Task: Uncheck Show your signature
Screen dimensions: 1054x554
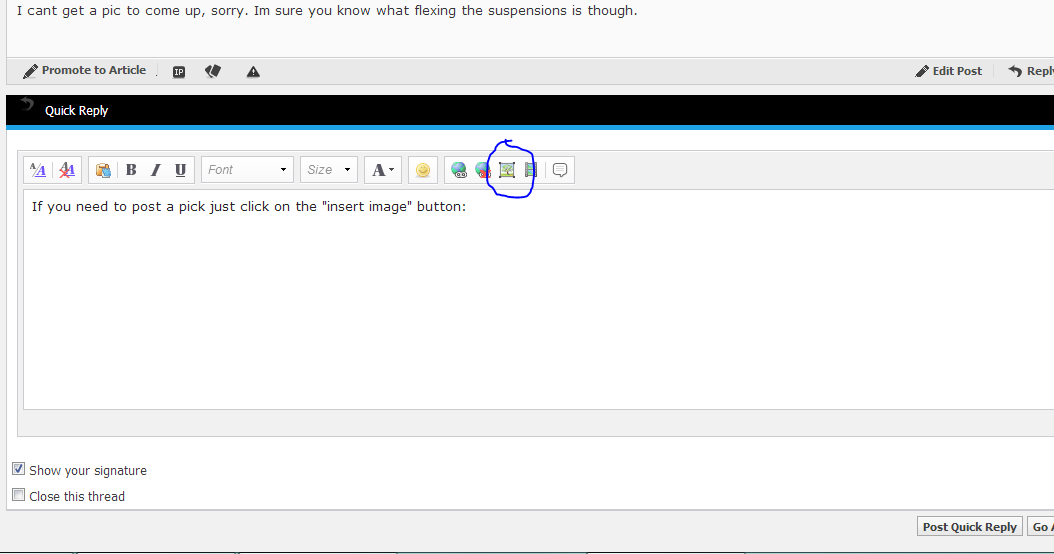Action: pyautogui.click(x=19, y=469)
